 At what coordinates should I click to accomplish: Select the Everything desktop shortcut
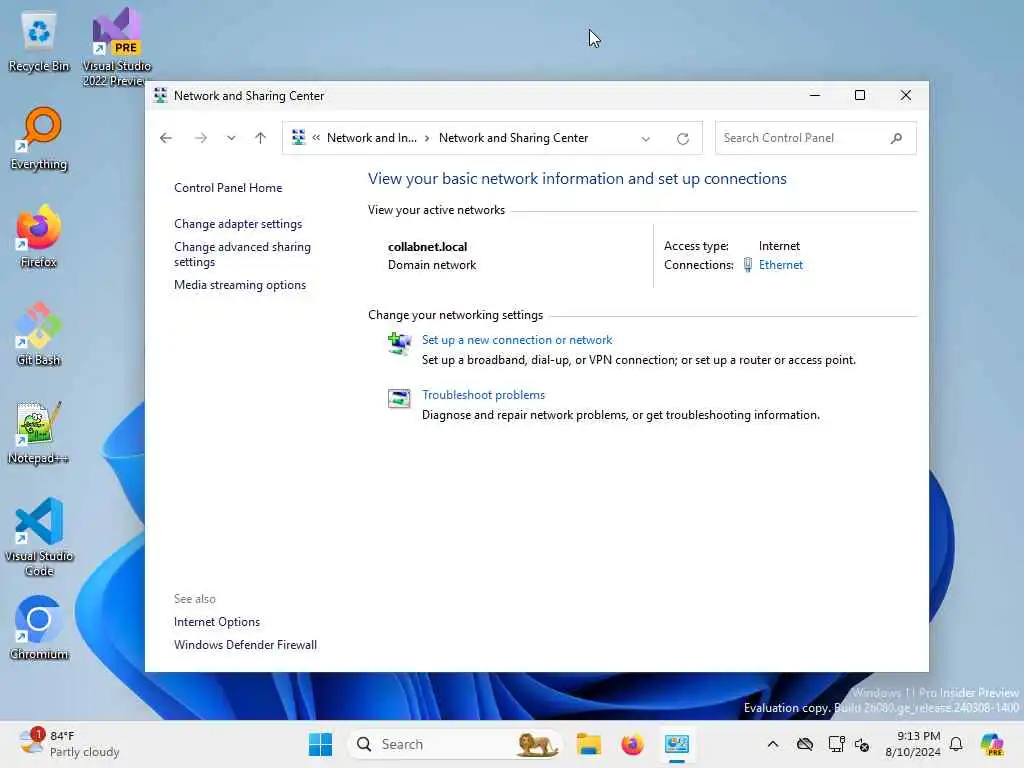[39, 139]
